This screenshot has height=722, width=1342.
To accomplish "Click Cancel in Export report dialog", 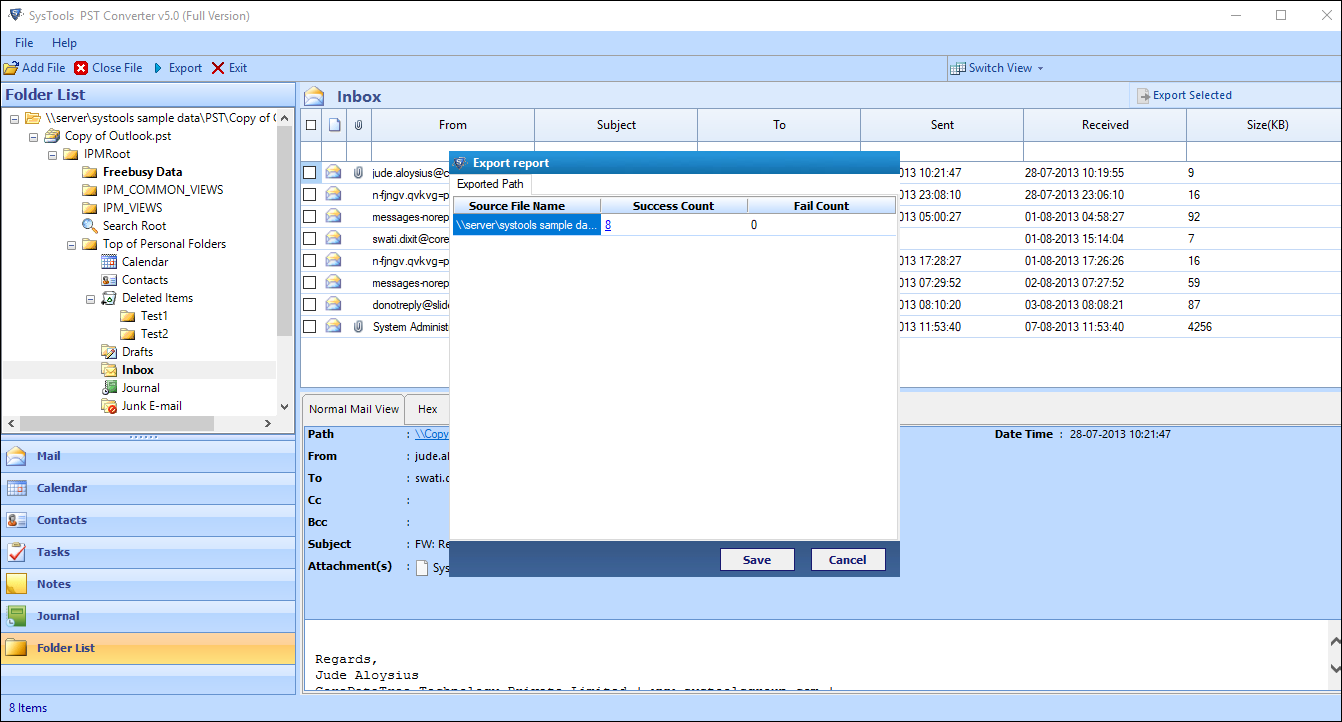I will [848, 560].
